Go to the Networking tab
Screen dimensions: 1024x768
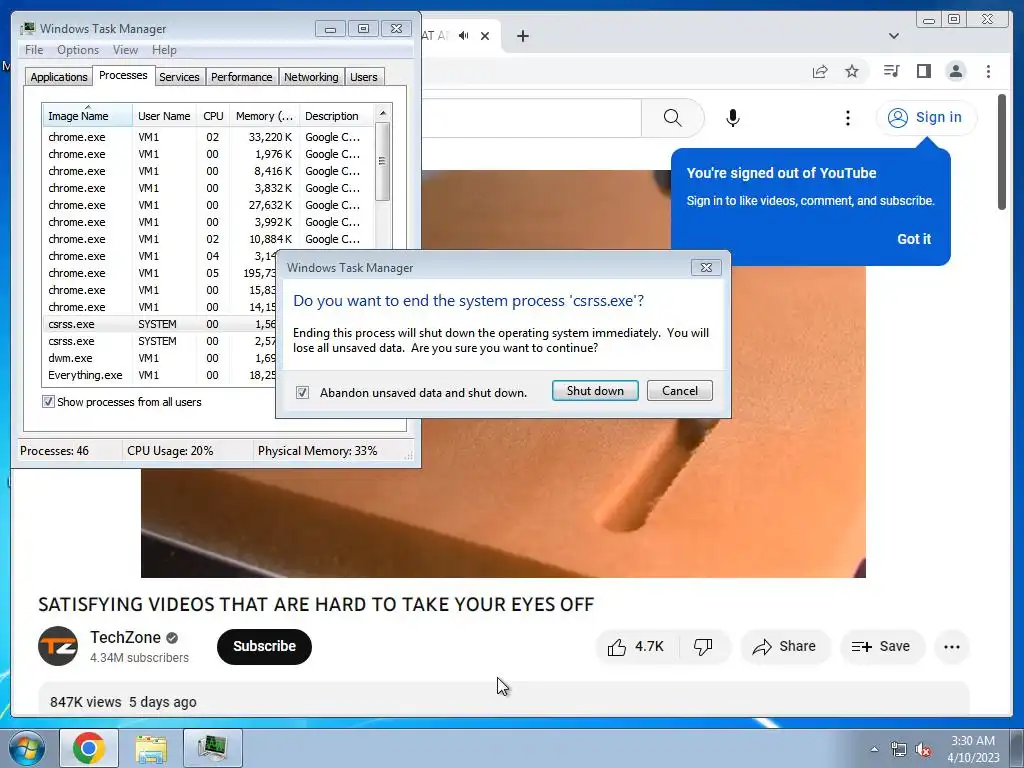(x=311, y=77)
